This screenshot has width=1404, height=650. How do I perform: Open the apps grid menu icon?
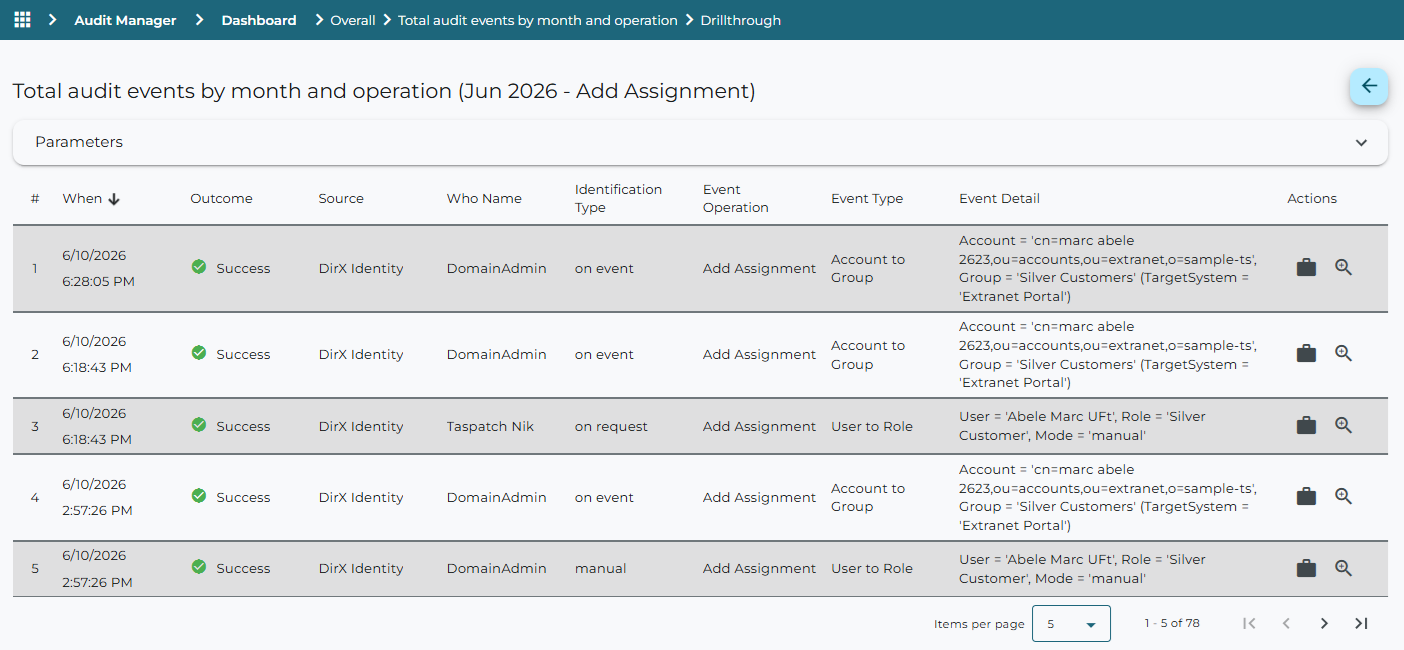22,20
